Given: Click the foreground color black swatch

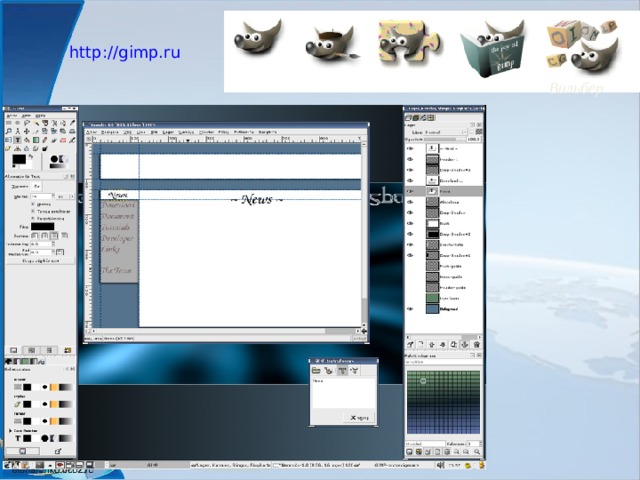Looking at the screenshot, I should [19, 160].
